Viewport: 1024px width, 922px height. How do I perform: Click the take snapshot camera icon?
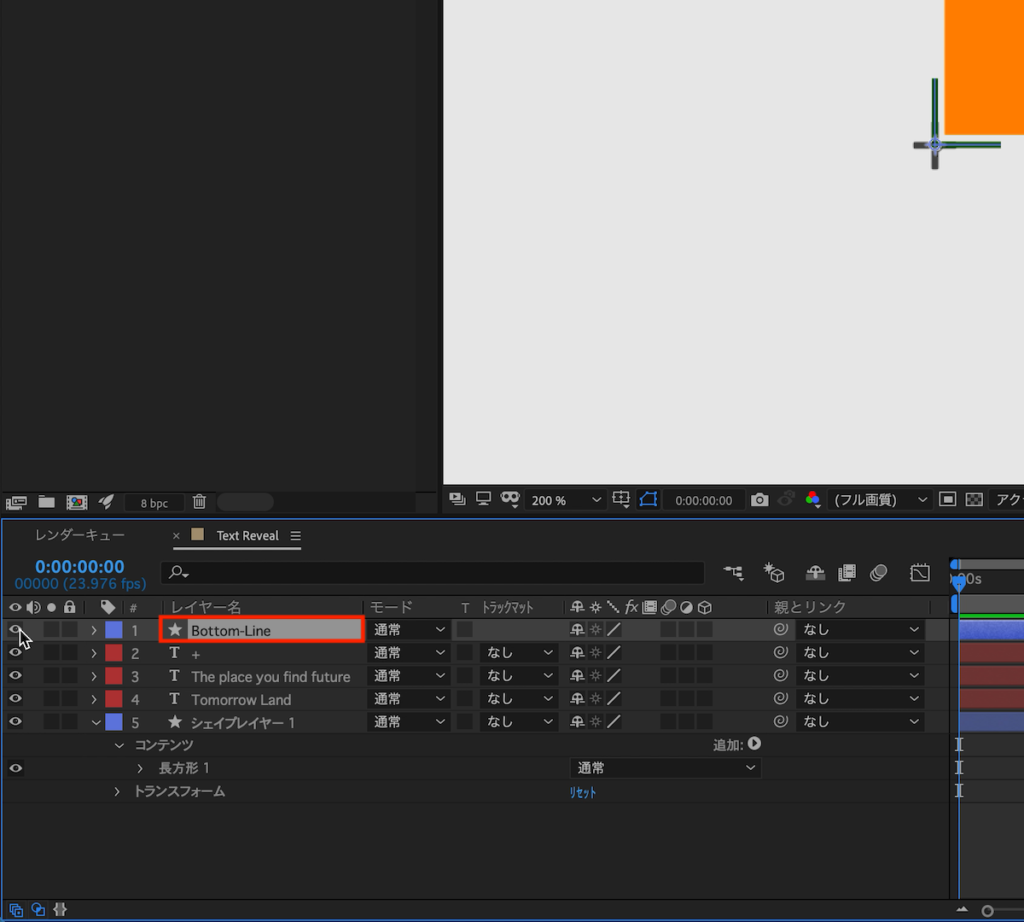[760, 499]
